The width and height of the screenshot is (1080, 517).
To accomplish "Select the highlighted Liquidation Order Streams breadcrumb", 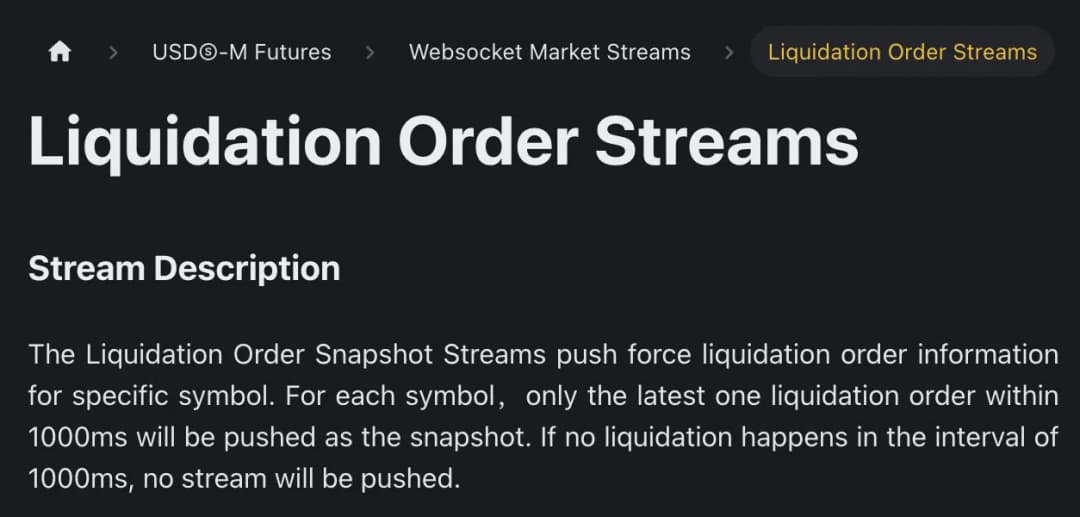I will 902,52.
